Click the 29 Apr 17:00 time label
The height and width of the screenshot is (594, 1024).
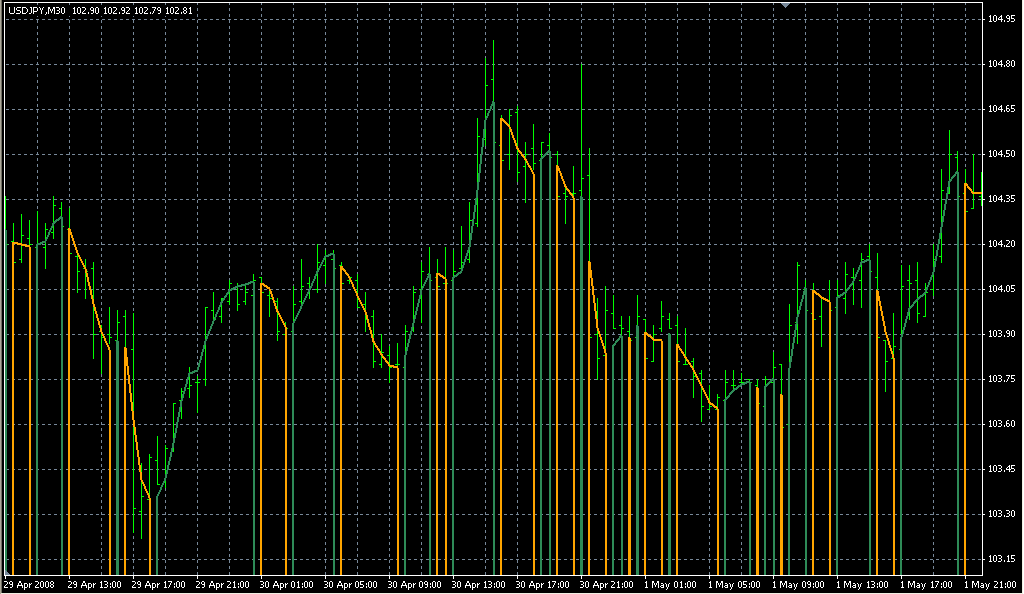(x=157, y=584)
